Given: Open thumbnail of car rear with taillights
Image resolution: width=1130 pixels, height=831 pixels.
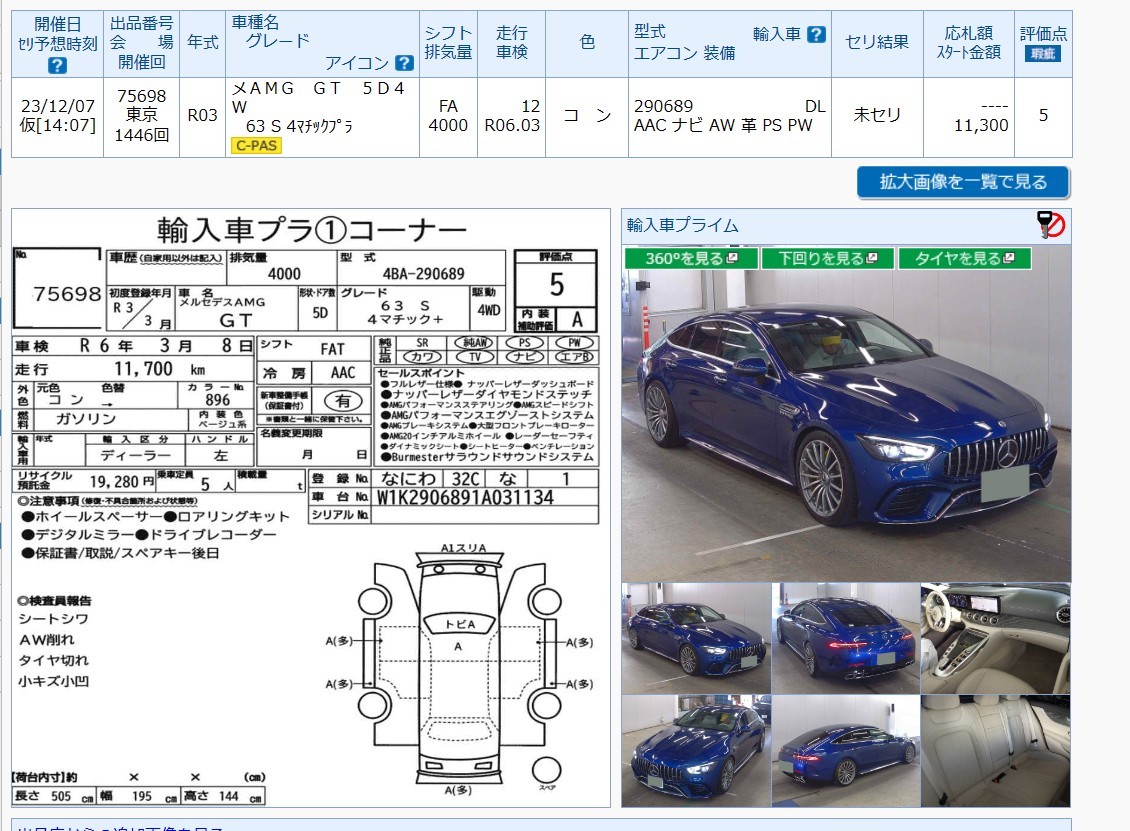Looking at the screenshot, I should [846, 639].
